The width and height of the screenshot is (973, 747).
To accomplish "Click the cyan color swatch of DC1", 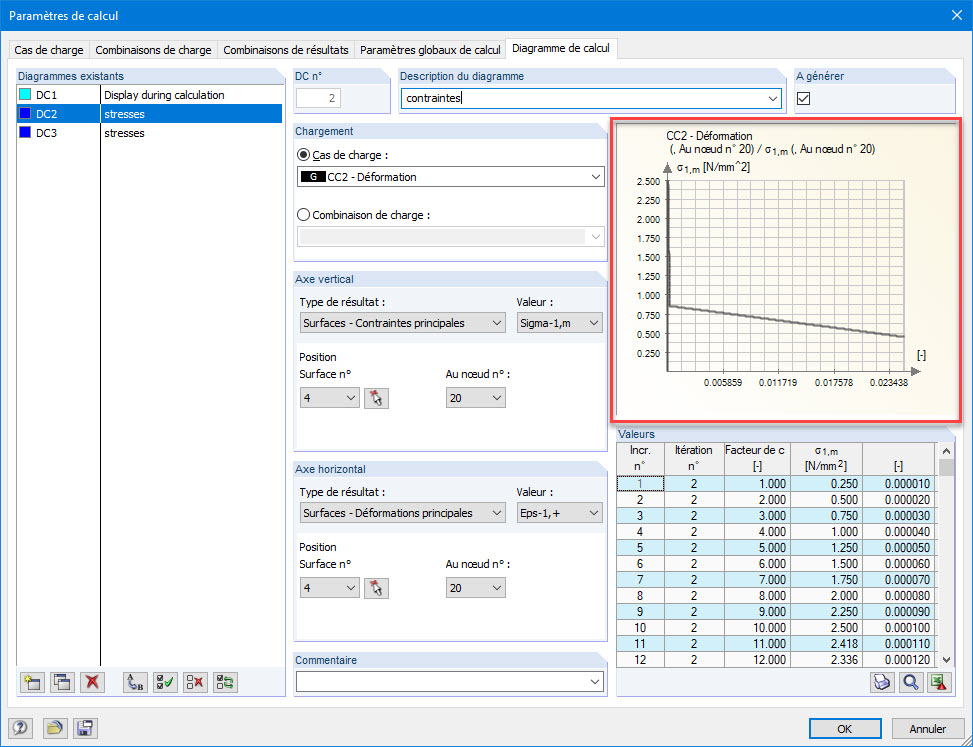I will click(25, 94).
